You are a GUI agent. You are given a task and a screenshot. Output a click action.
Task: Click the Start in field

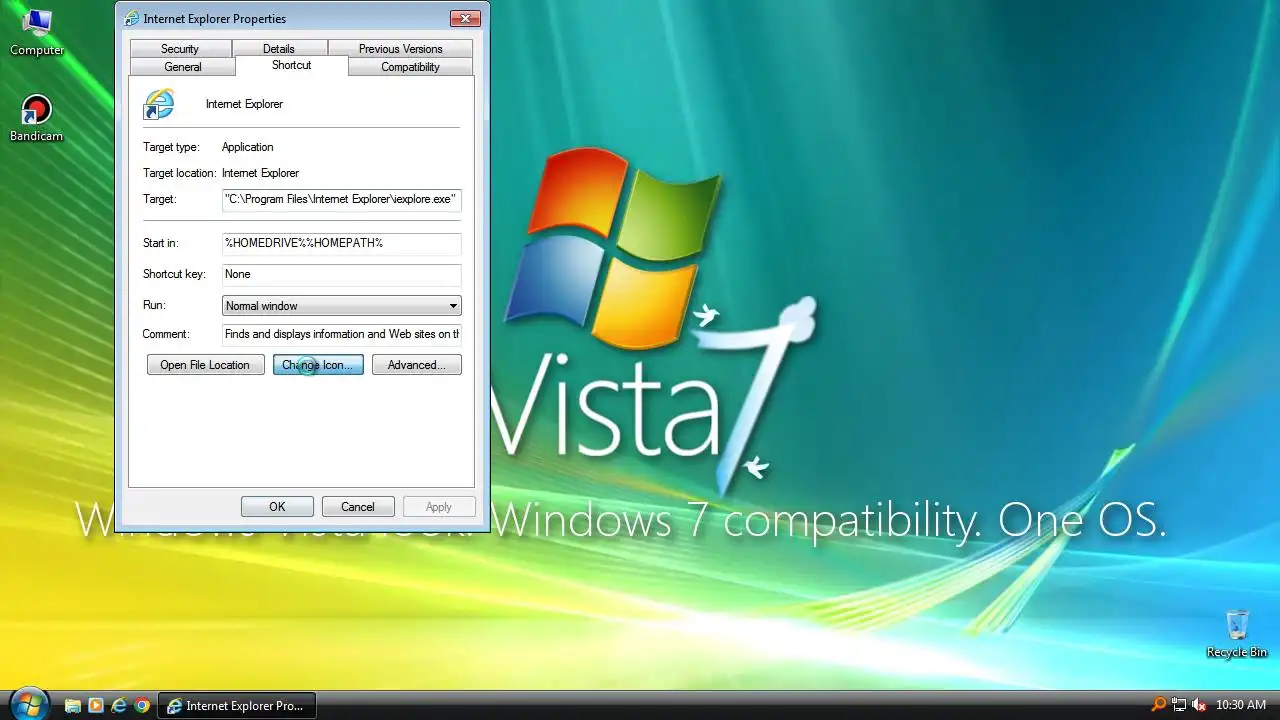tap(341, 243)
